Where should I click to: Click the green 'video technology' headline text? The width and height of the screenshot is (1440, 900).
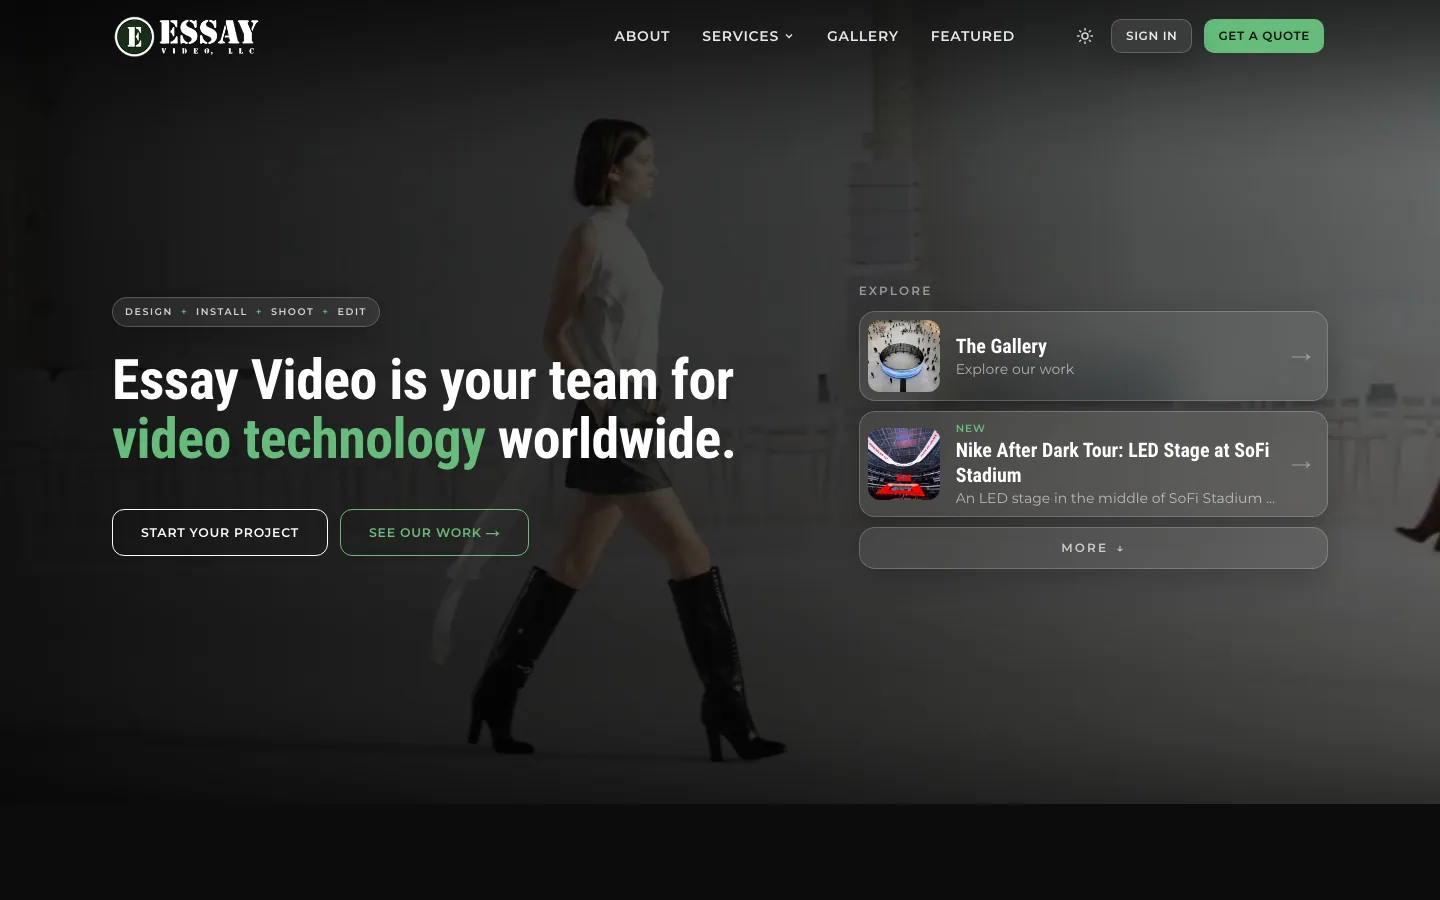coord(299,439)
